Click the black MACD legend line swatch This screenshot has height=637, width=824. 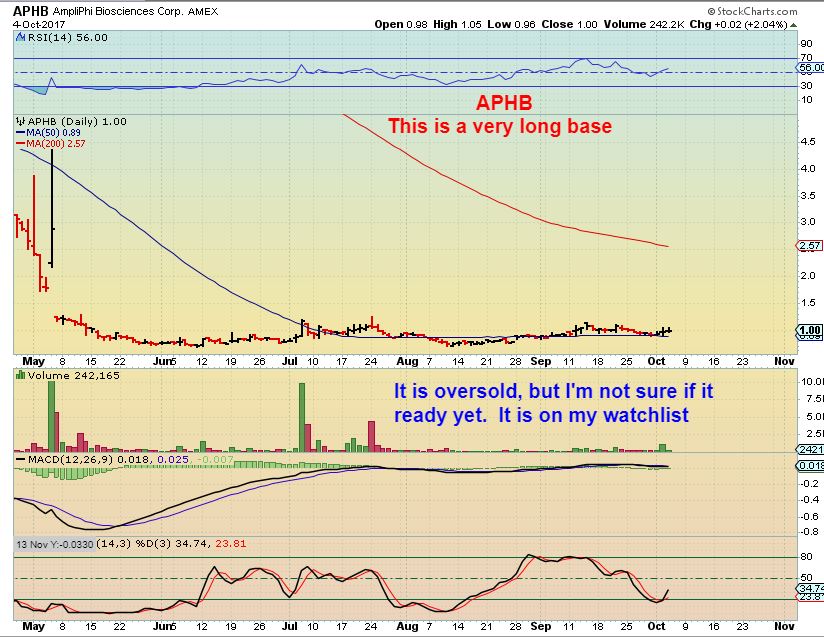pos(21,459)
